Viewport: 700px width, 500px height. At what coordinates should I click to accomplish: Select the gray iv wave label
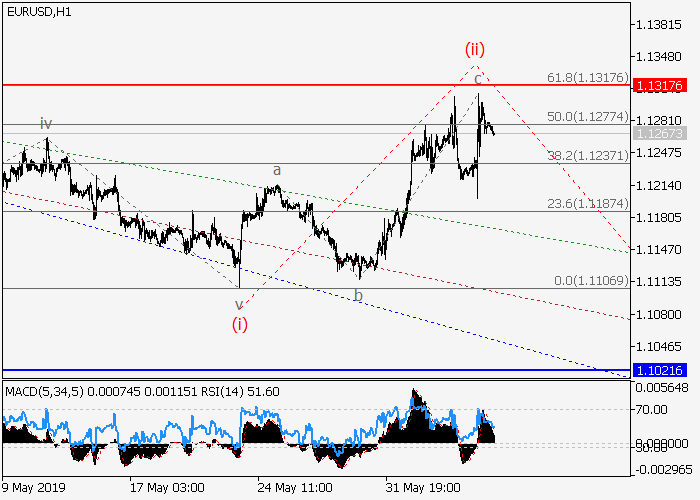pos(46,123)
